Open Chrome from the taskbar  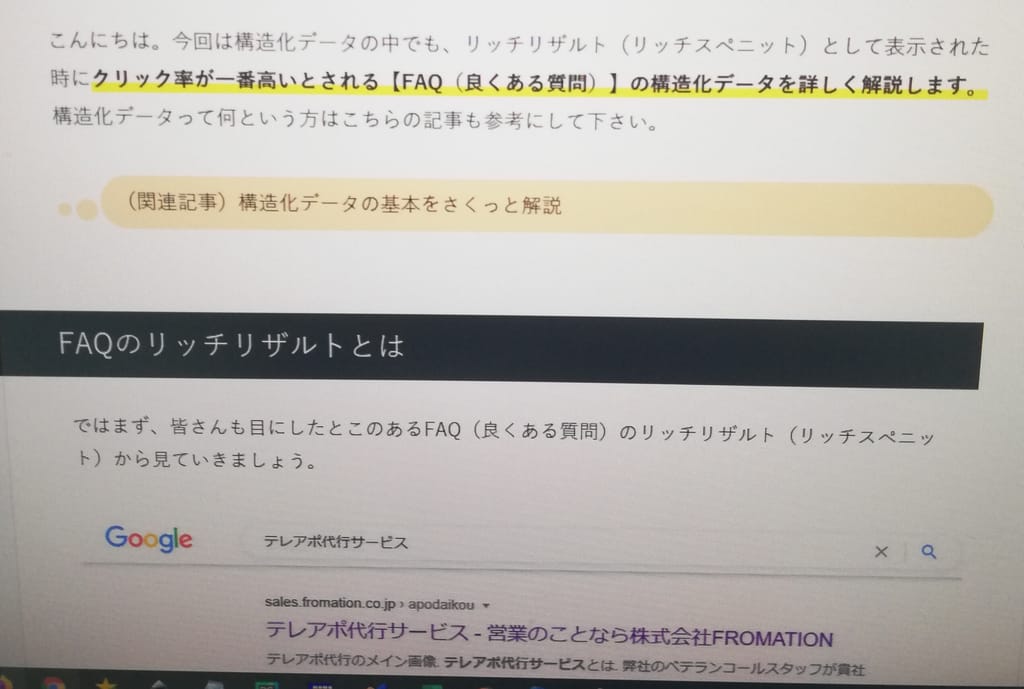[x=55, y=683]
